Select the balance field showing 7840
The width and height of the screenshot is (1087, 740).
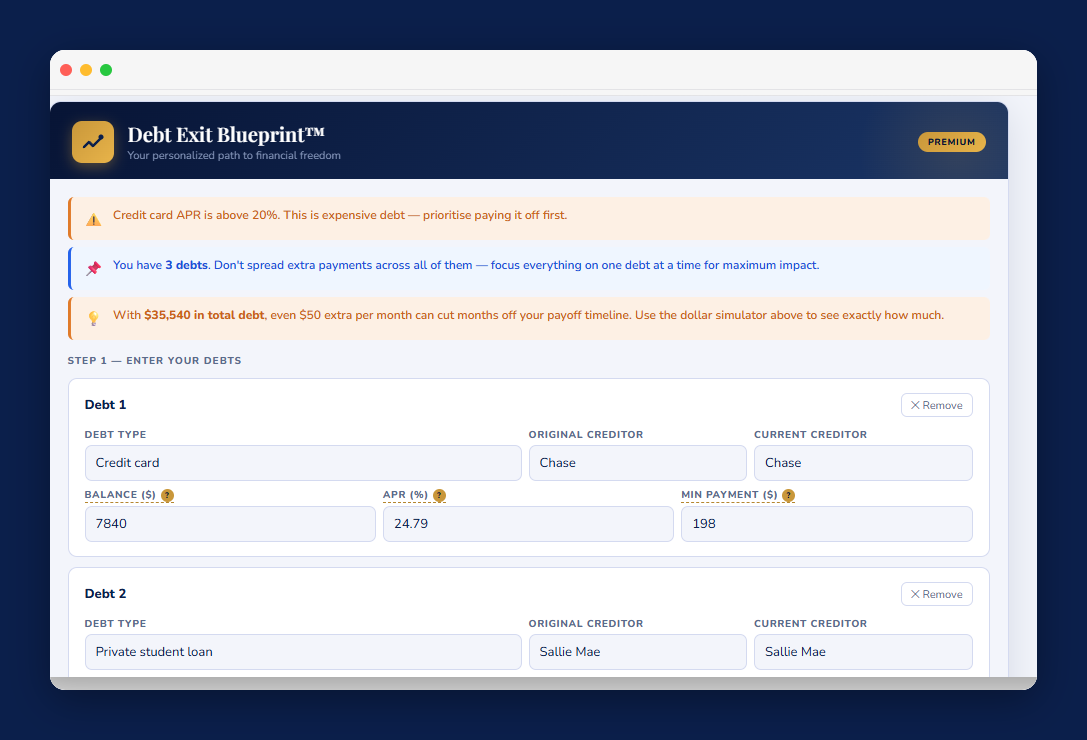pos(230,523)
